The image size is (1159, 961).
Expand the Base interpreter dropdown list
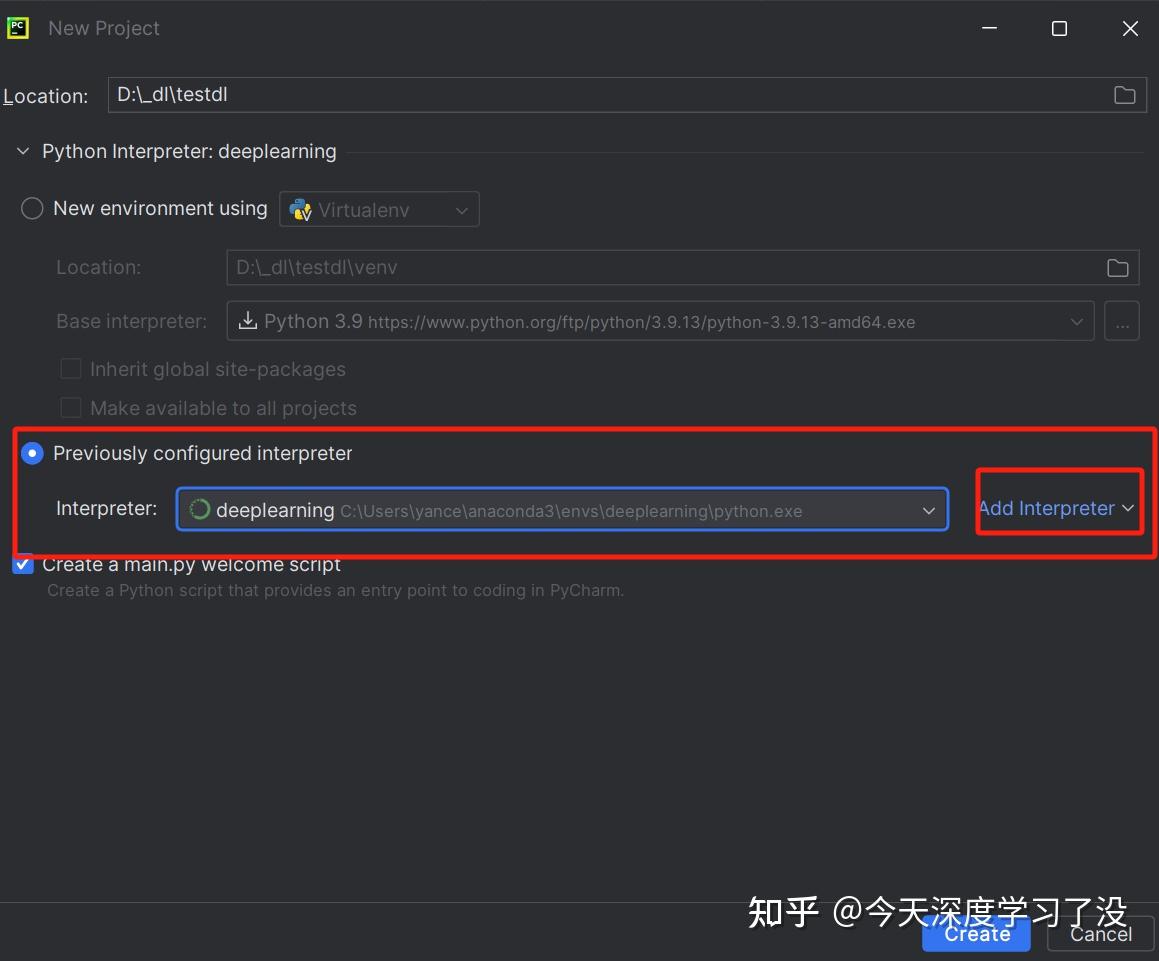pyautogui.click(x=1077, y=321)
